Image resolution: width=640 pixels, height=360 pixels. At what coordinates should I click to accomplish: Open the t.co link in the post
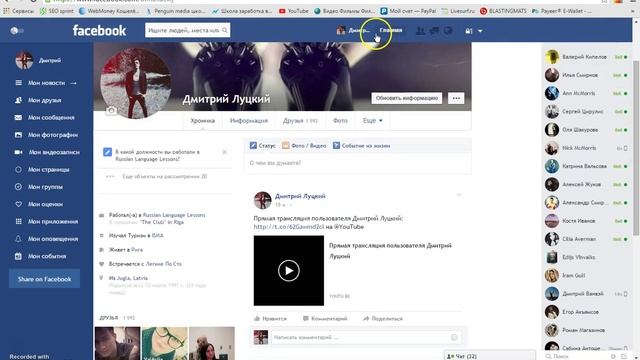coord(289,227)
